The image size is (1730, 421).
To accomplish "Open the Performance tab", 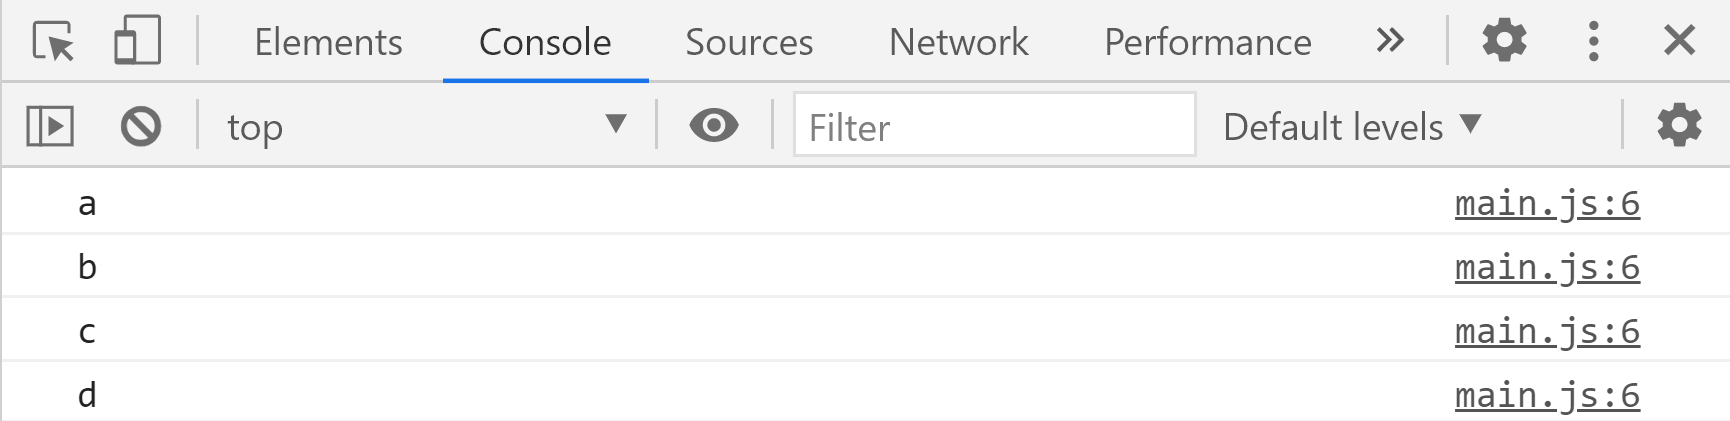I will (x=1207, y=42).
